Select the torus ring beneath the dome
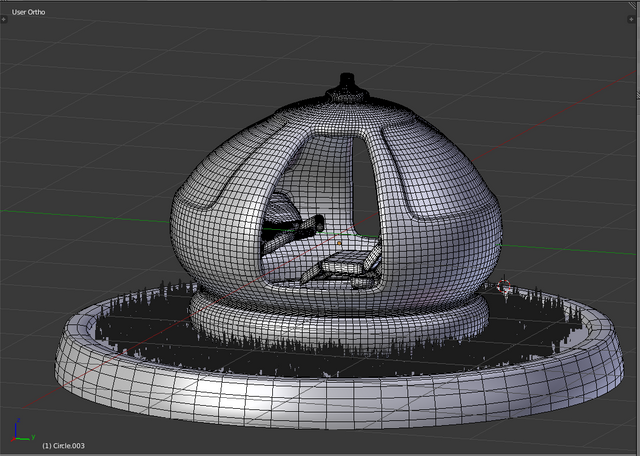 339,327
